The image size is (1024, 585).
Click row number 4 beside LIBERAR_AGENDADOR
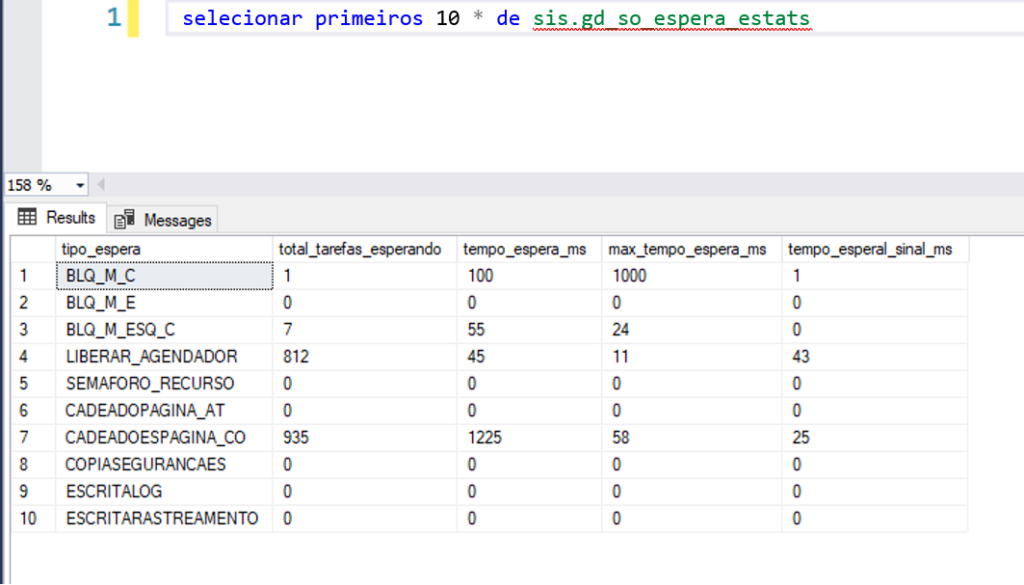[x=22, y=356]
